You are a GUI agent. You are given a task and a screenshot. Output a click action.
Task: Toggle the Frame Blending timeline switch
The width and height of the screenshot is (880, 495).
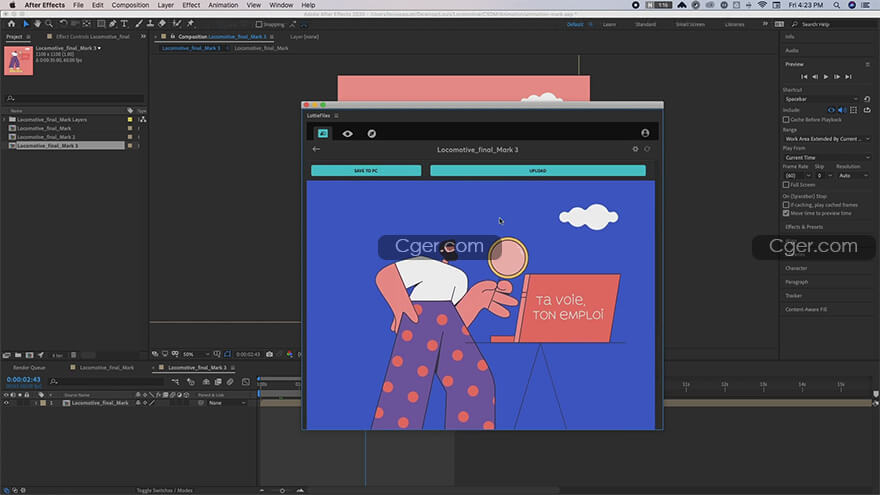(218, 382)
